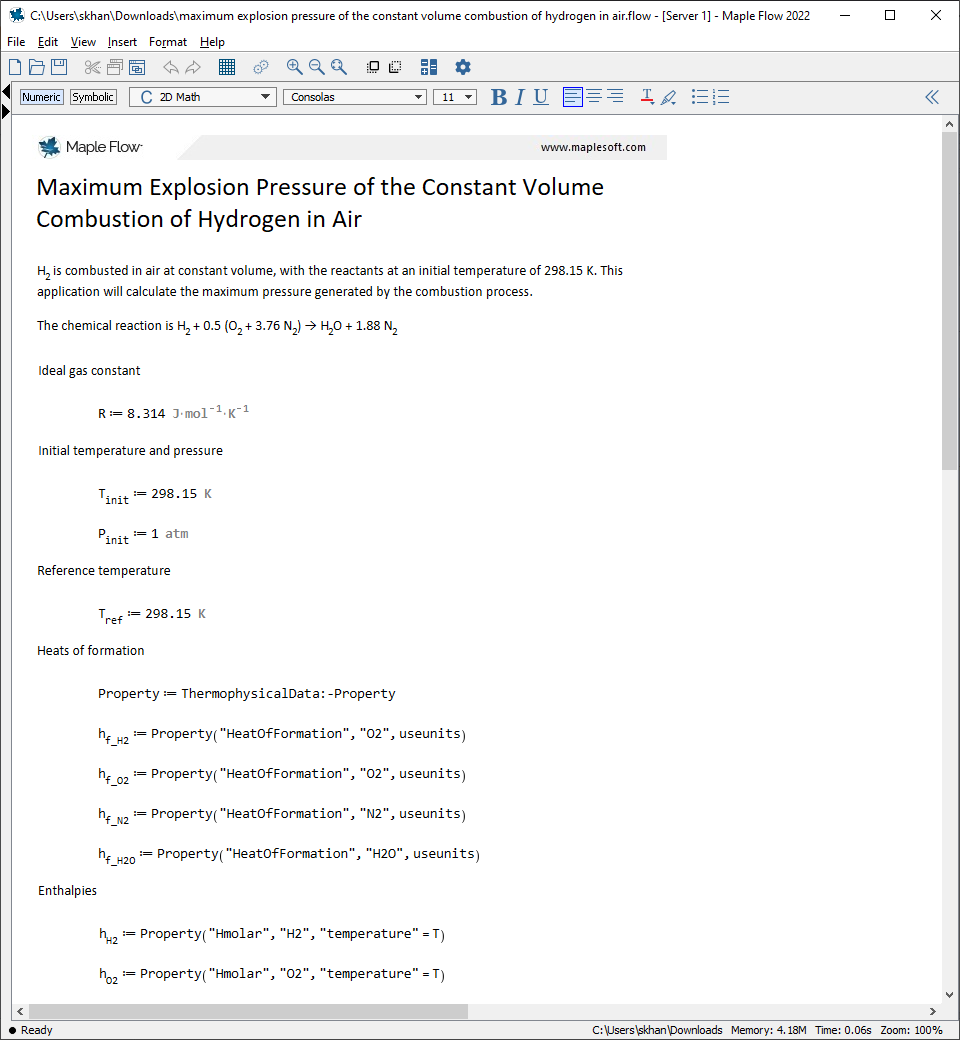Click the bulleted list icon

pyautogui.click(x=700, y=97)
